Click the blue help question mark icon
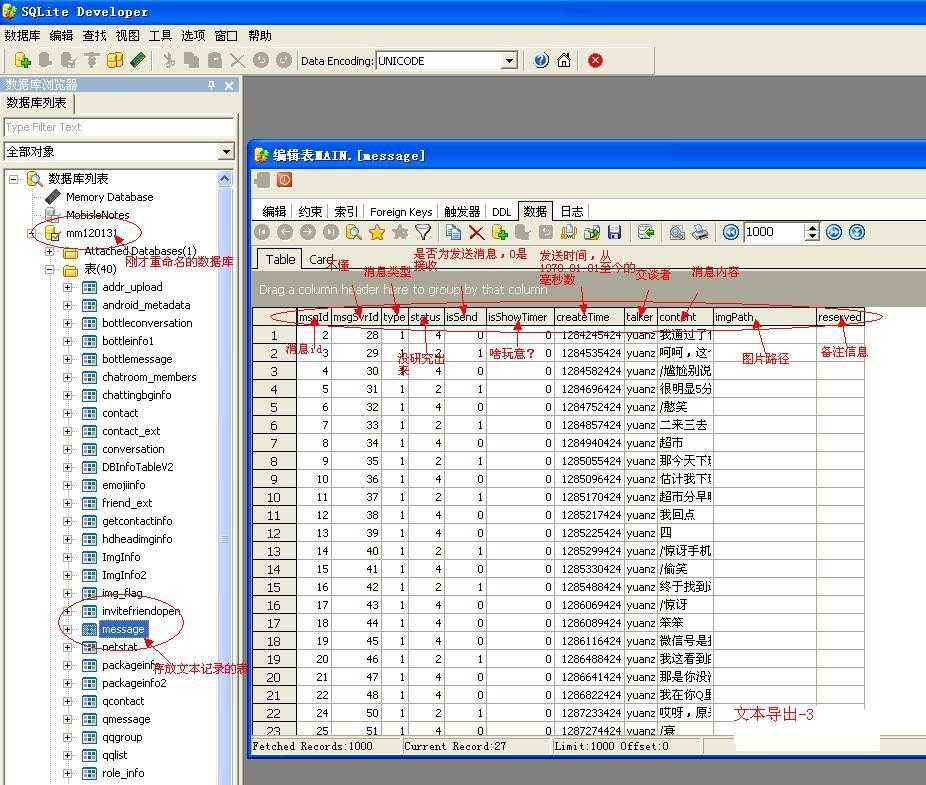926x785 pixels. (541, 60)
